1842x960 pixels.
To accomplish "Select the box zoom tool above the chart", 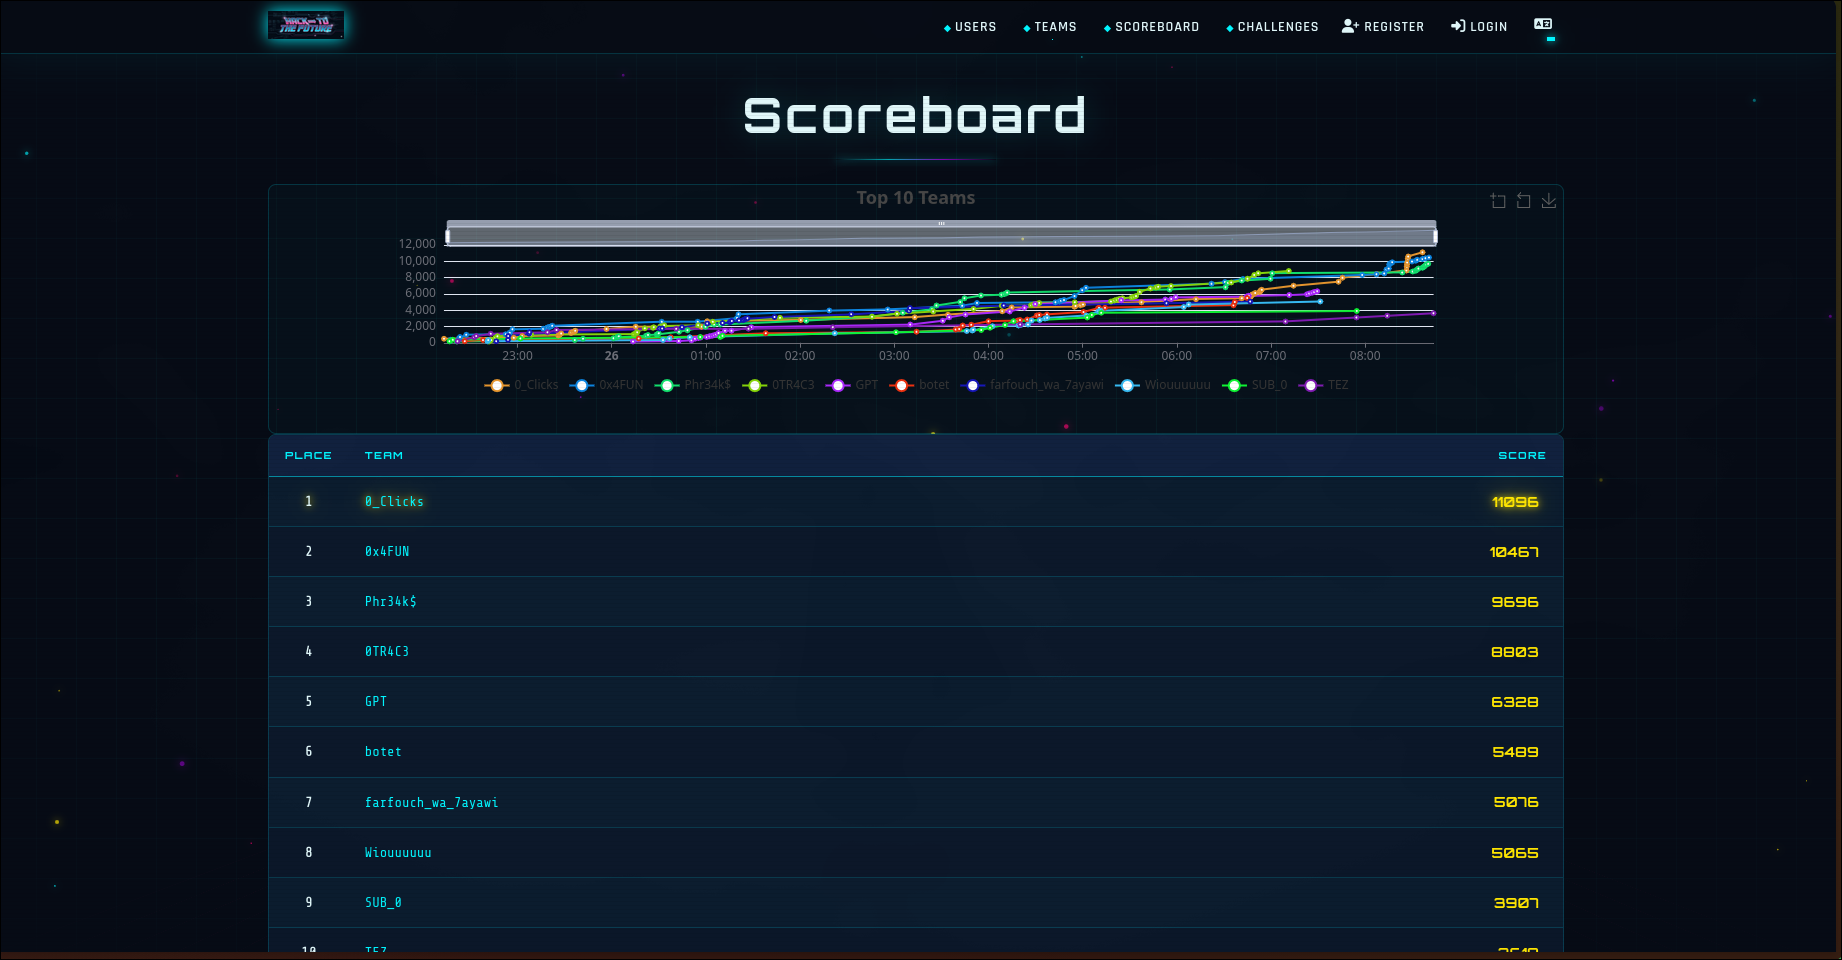I will coord(1498,200).
